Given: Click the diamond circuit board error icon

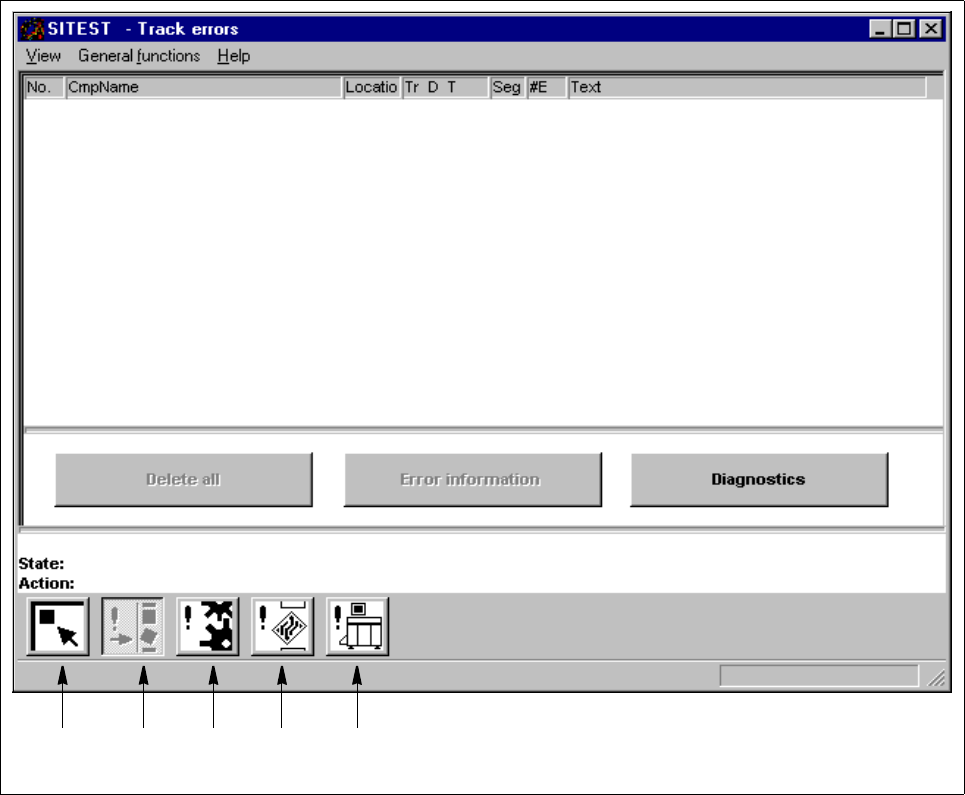Looking at the screenshot, I should coord(282,626).
